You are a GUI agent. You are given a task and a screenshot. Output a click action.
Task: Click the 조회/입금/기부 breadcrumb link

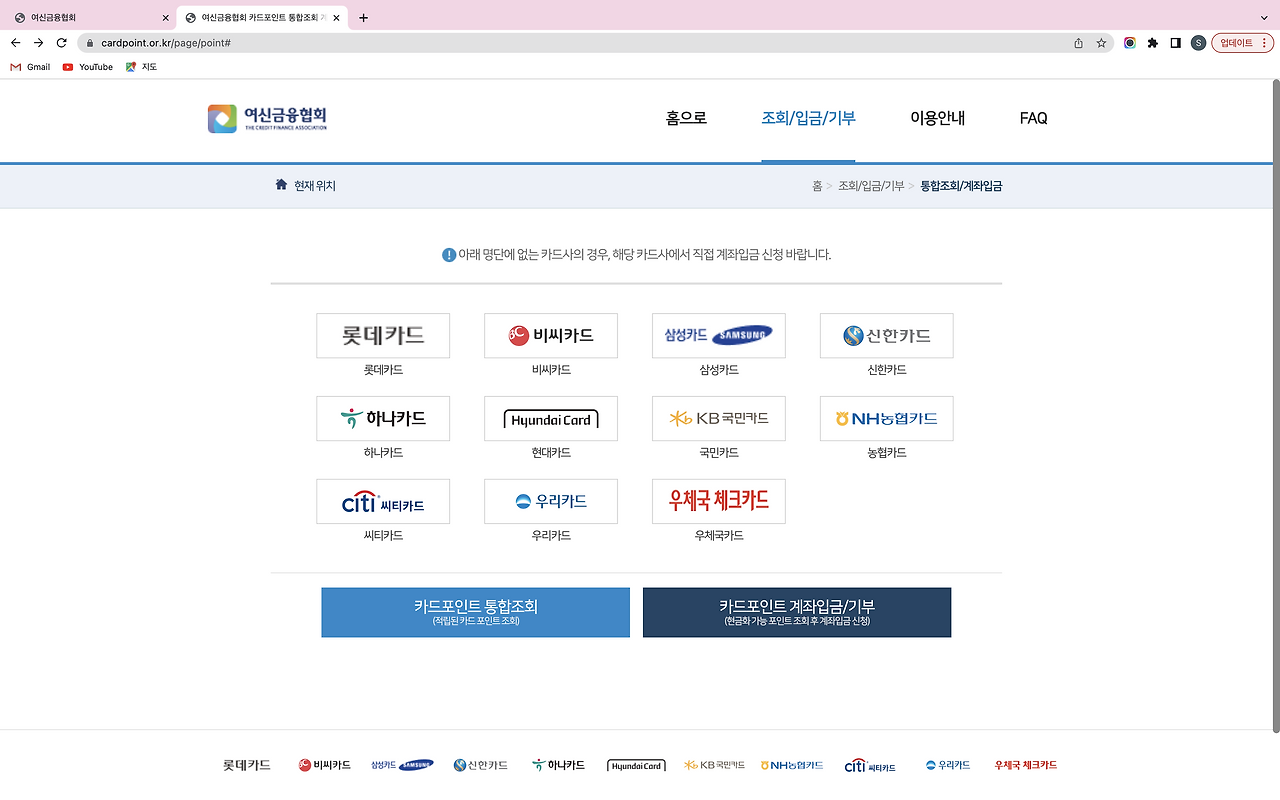[871, 186]
